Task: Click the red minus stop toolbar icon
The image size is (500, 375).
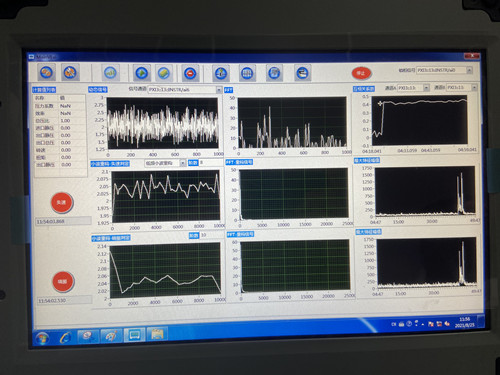Action: [x=190, y=73]
